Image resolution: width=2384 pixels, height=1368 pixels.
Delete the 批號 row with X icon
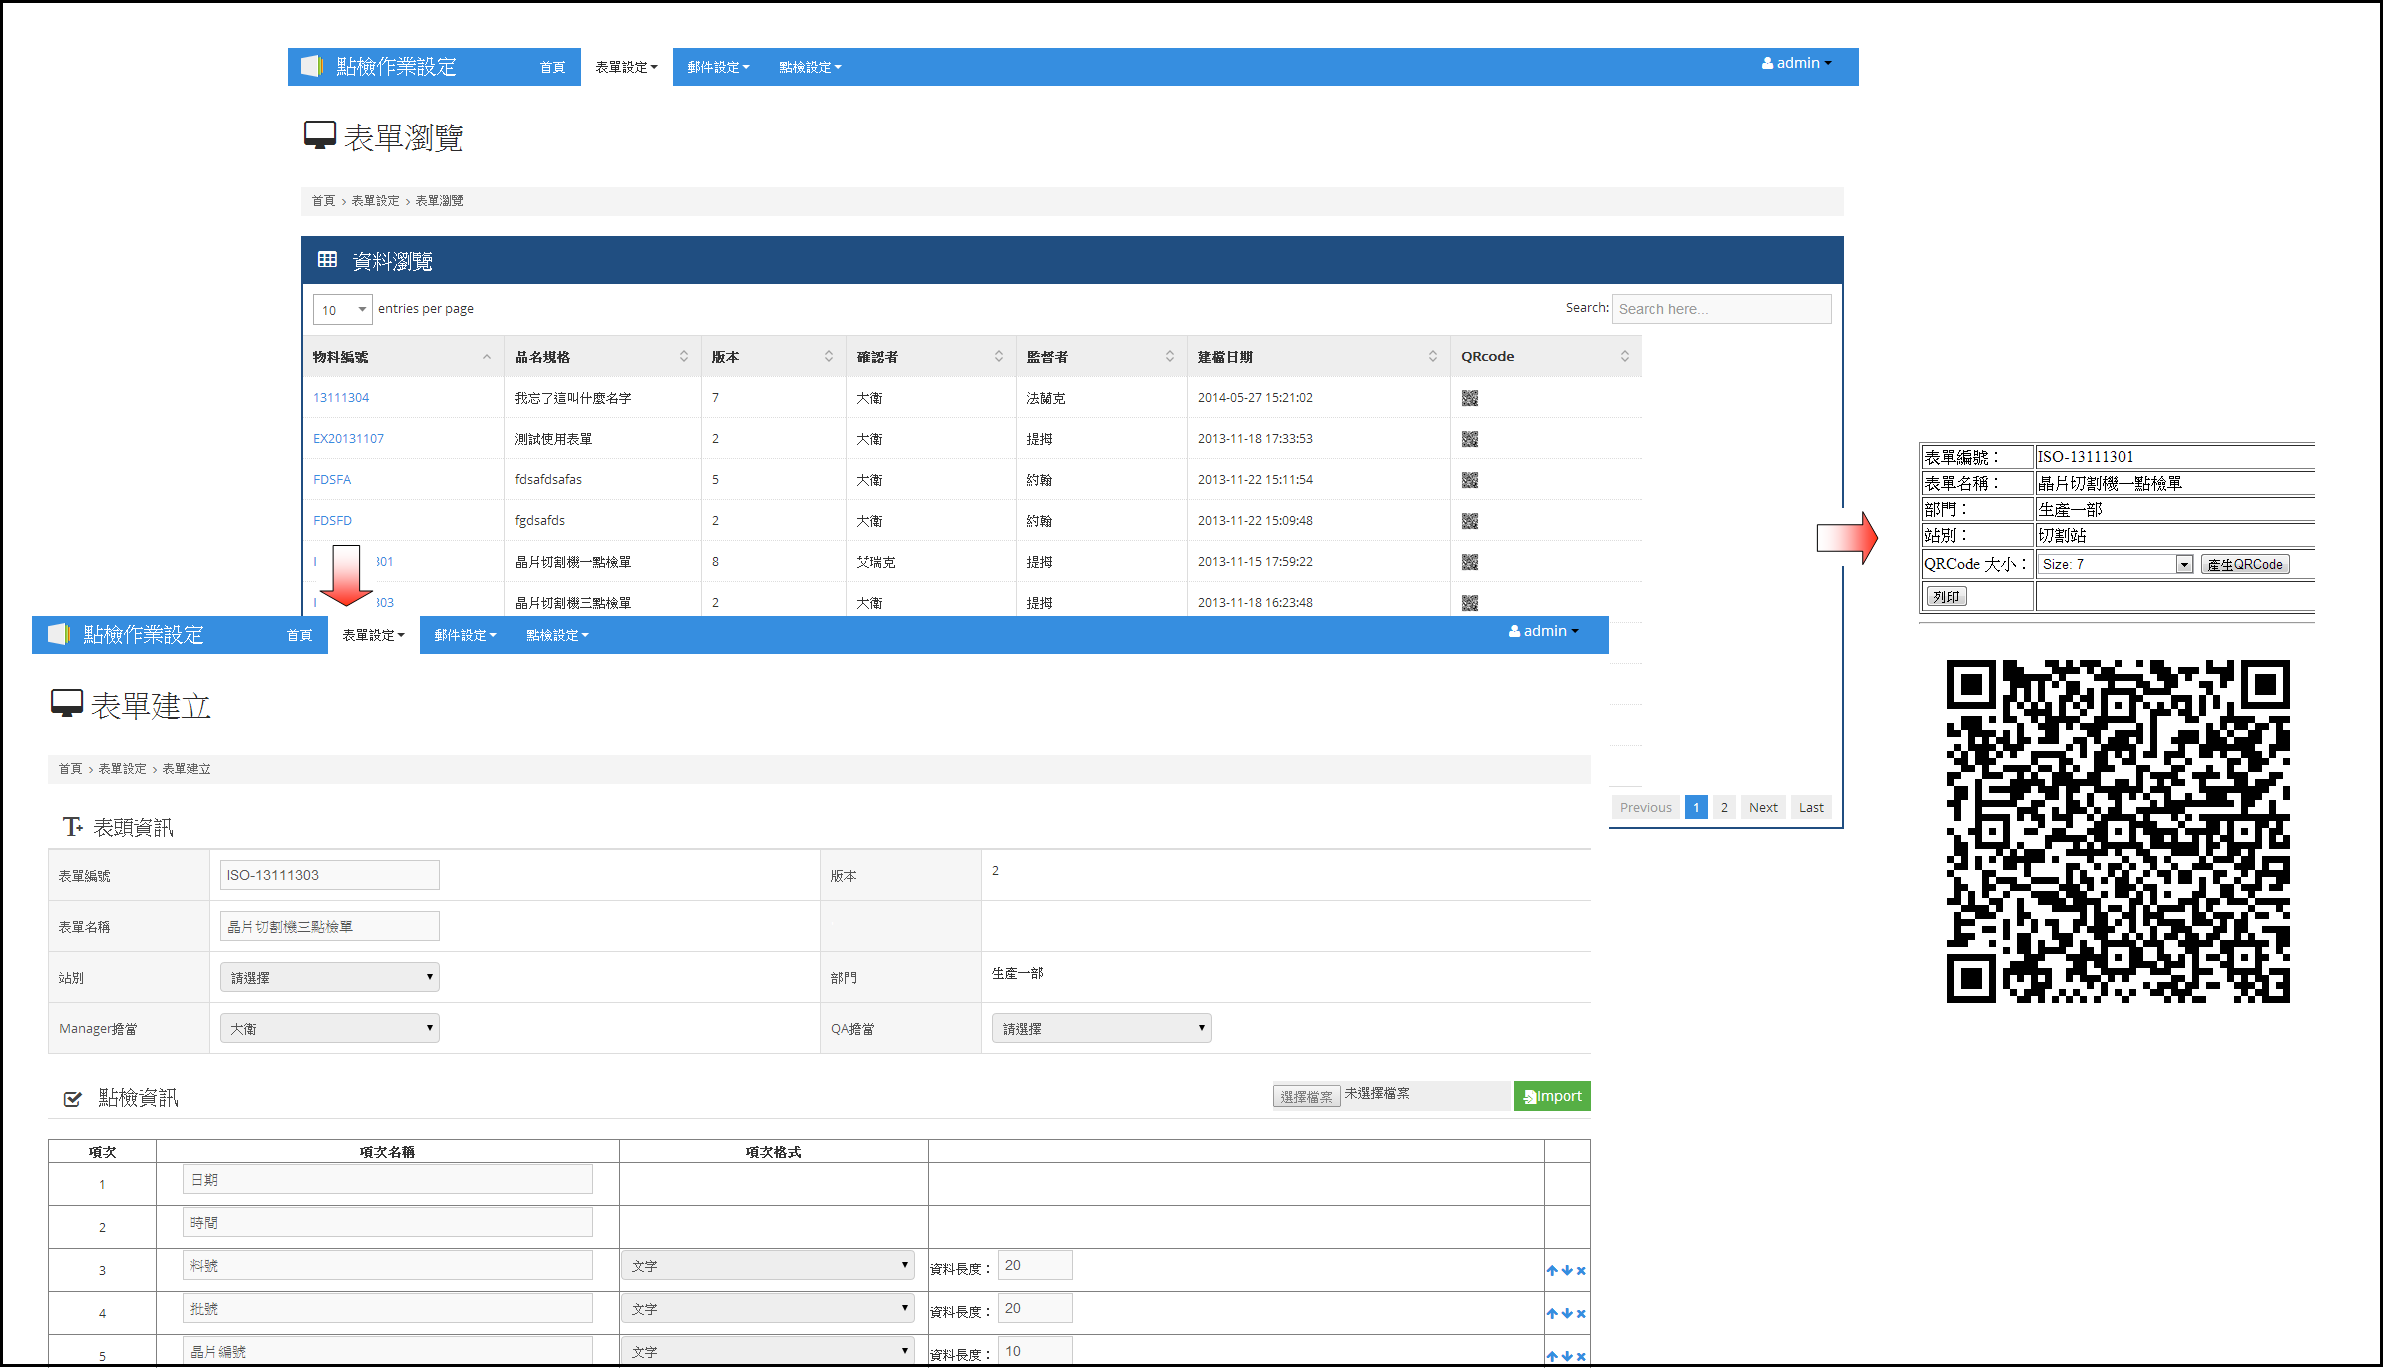1581,1313
